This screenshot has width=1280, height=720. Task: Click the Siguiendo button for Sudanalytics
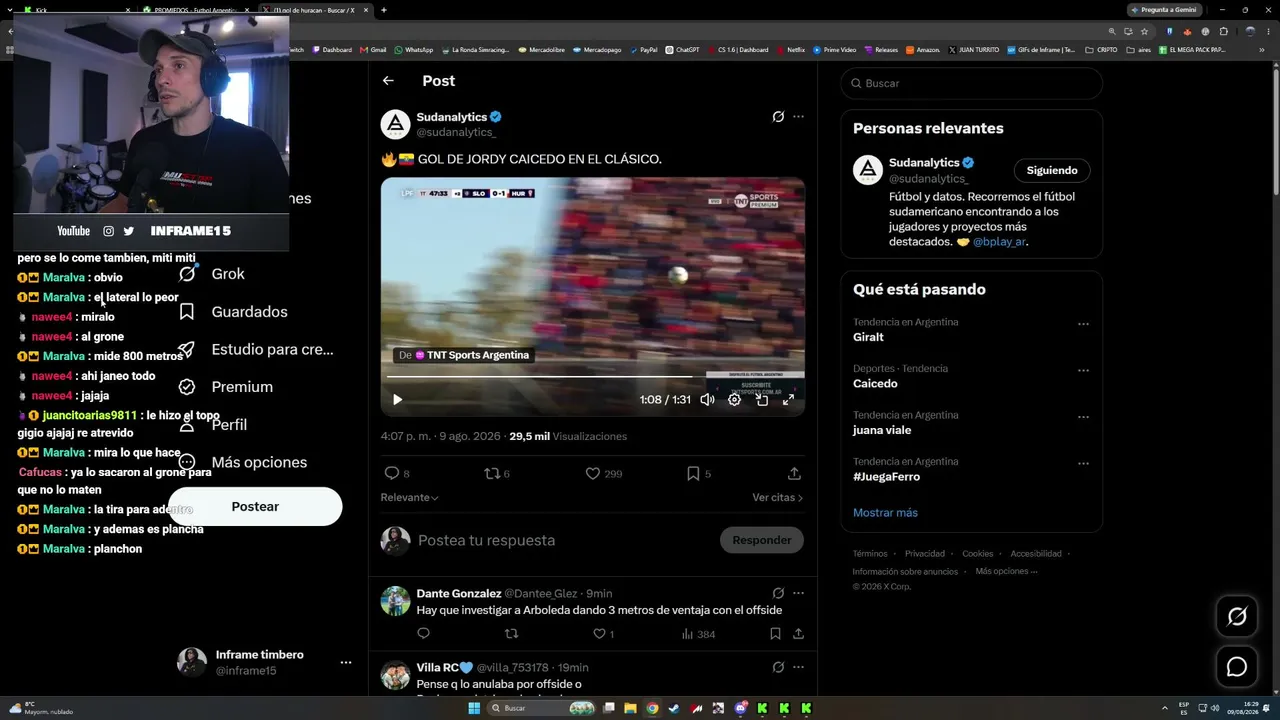1052,171
